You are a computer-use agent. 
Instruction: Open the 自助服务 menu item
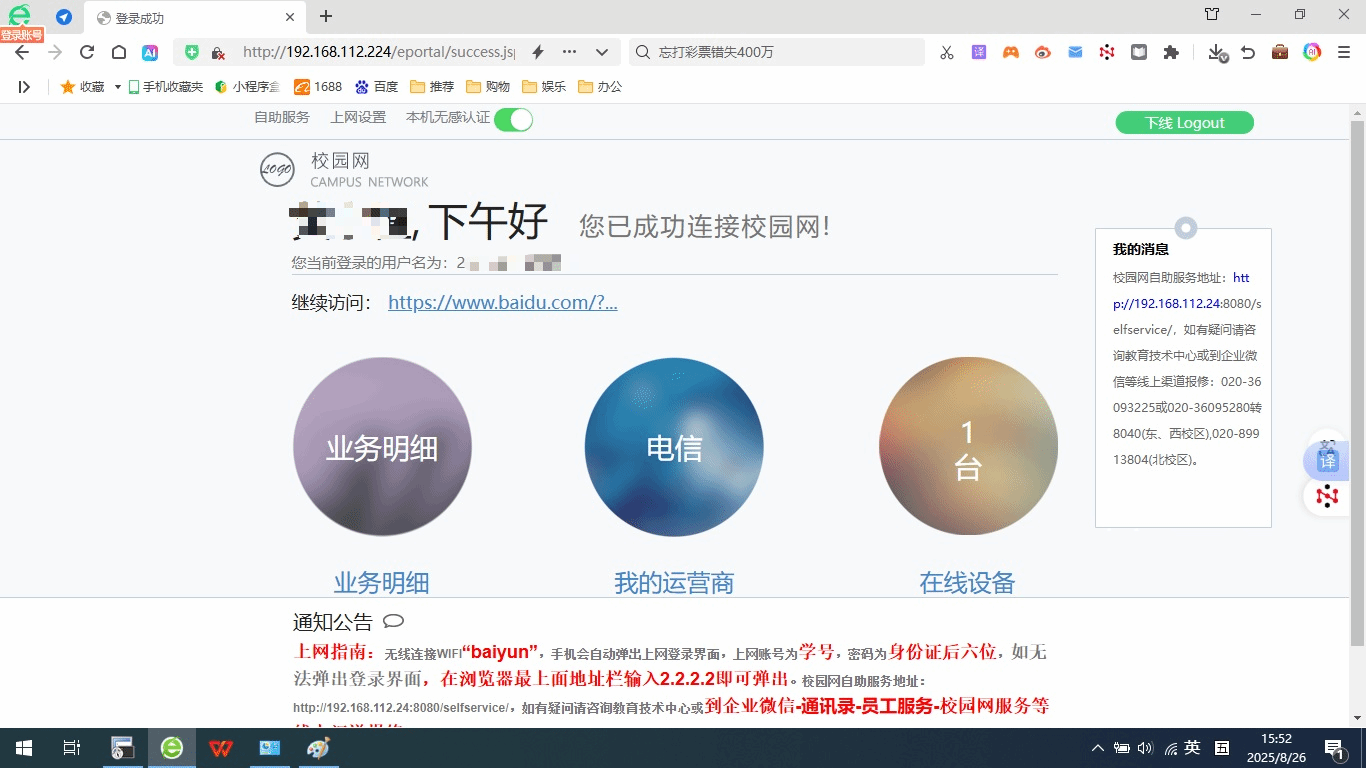coord(282,117)
